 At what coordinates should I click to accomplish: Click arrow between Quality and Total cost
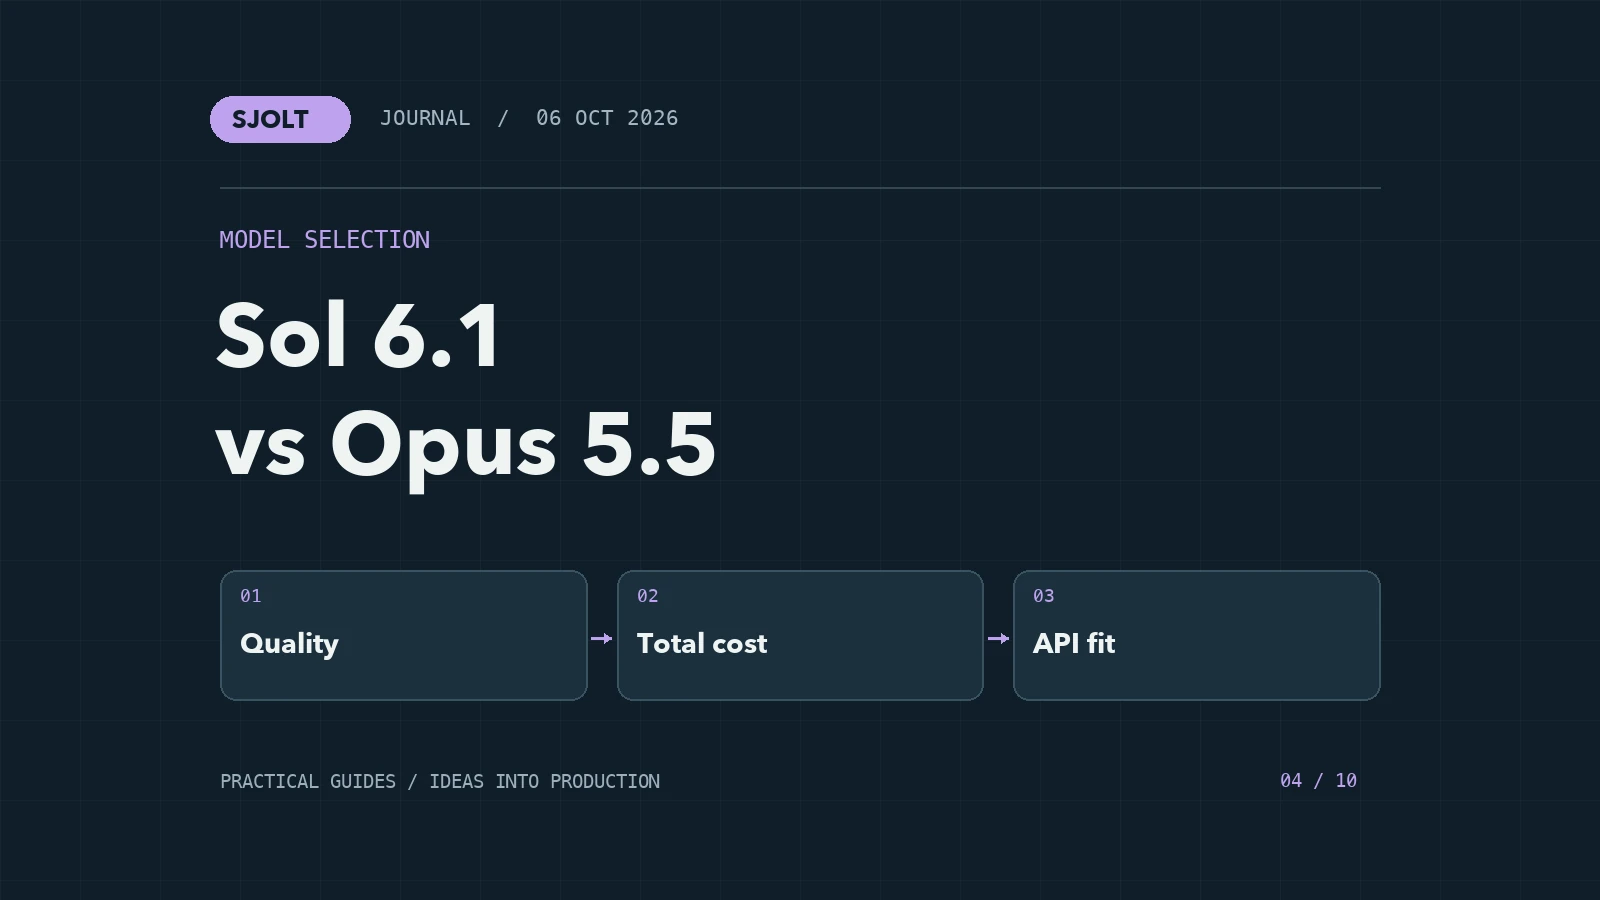click(602, 638)
